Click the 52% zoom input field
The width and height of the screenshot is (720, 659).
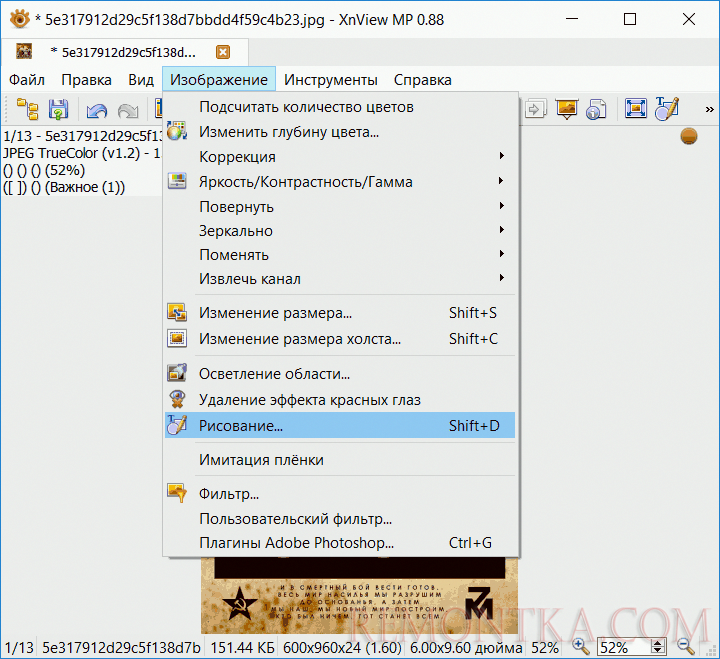click(x=624, y=647)
